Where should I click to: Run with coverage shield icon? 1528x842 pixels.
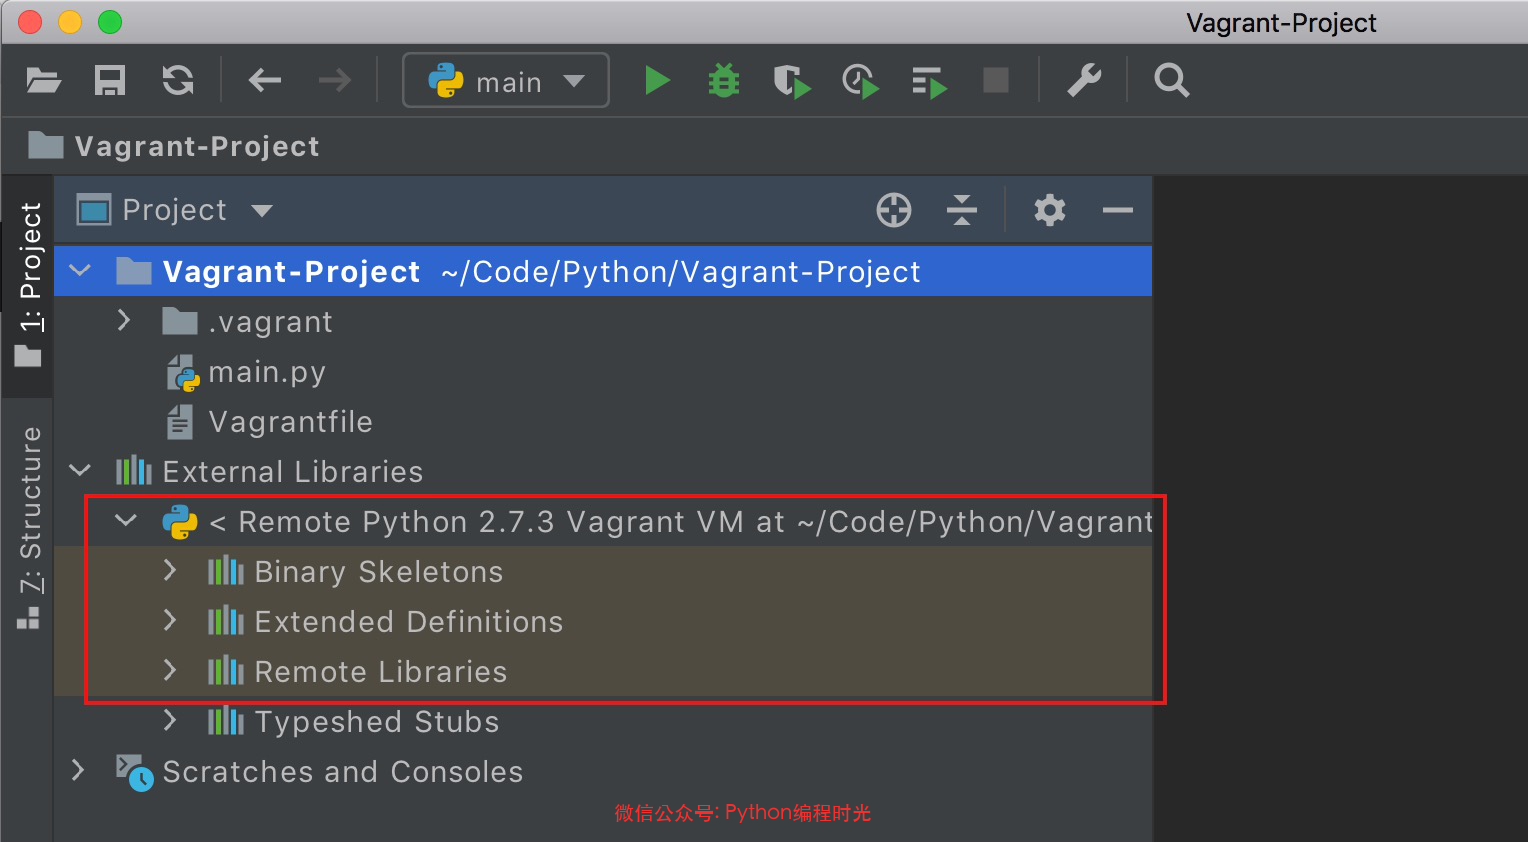(791, 81)
